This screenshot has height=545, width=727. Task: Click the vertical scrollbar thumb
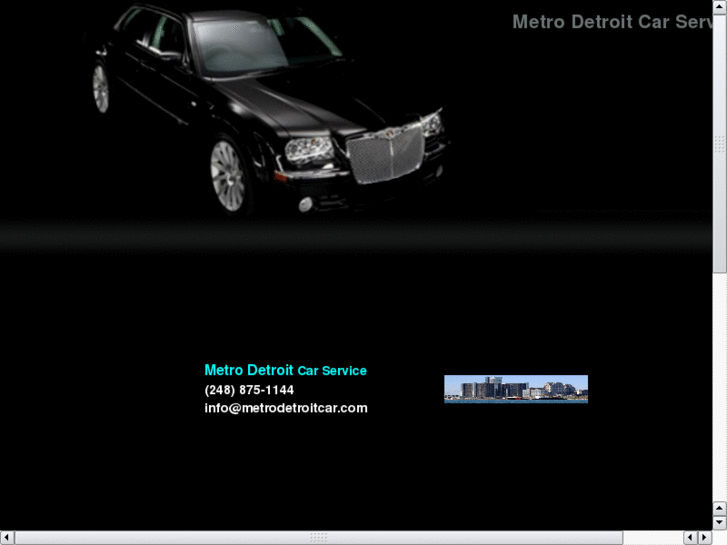[719, 144]
